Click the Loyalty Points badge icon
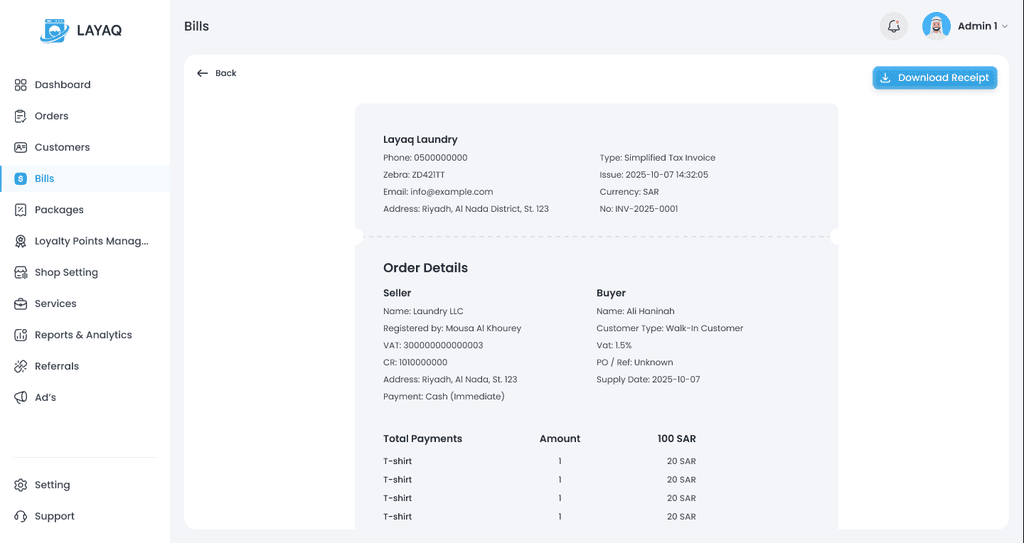 coord(21,241)
